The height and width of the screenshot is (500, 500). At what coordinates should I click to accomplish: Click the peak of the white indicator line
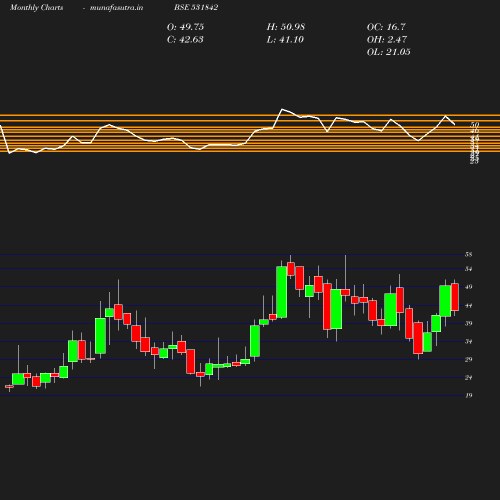click(x=282, y=109)
